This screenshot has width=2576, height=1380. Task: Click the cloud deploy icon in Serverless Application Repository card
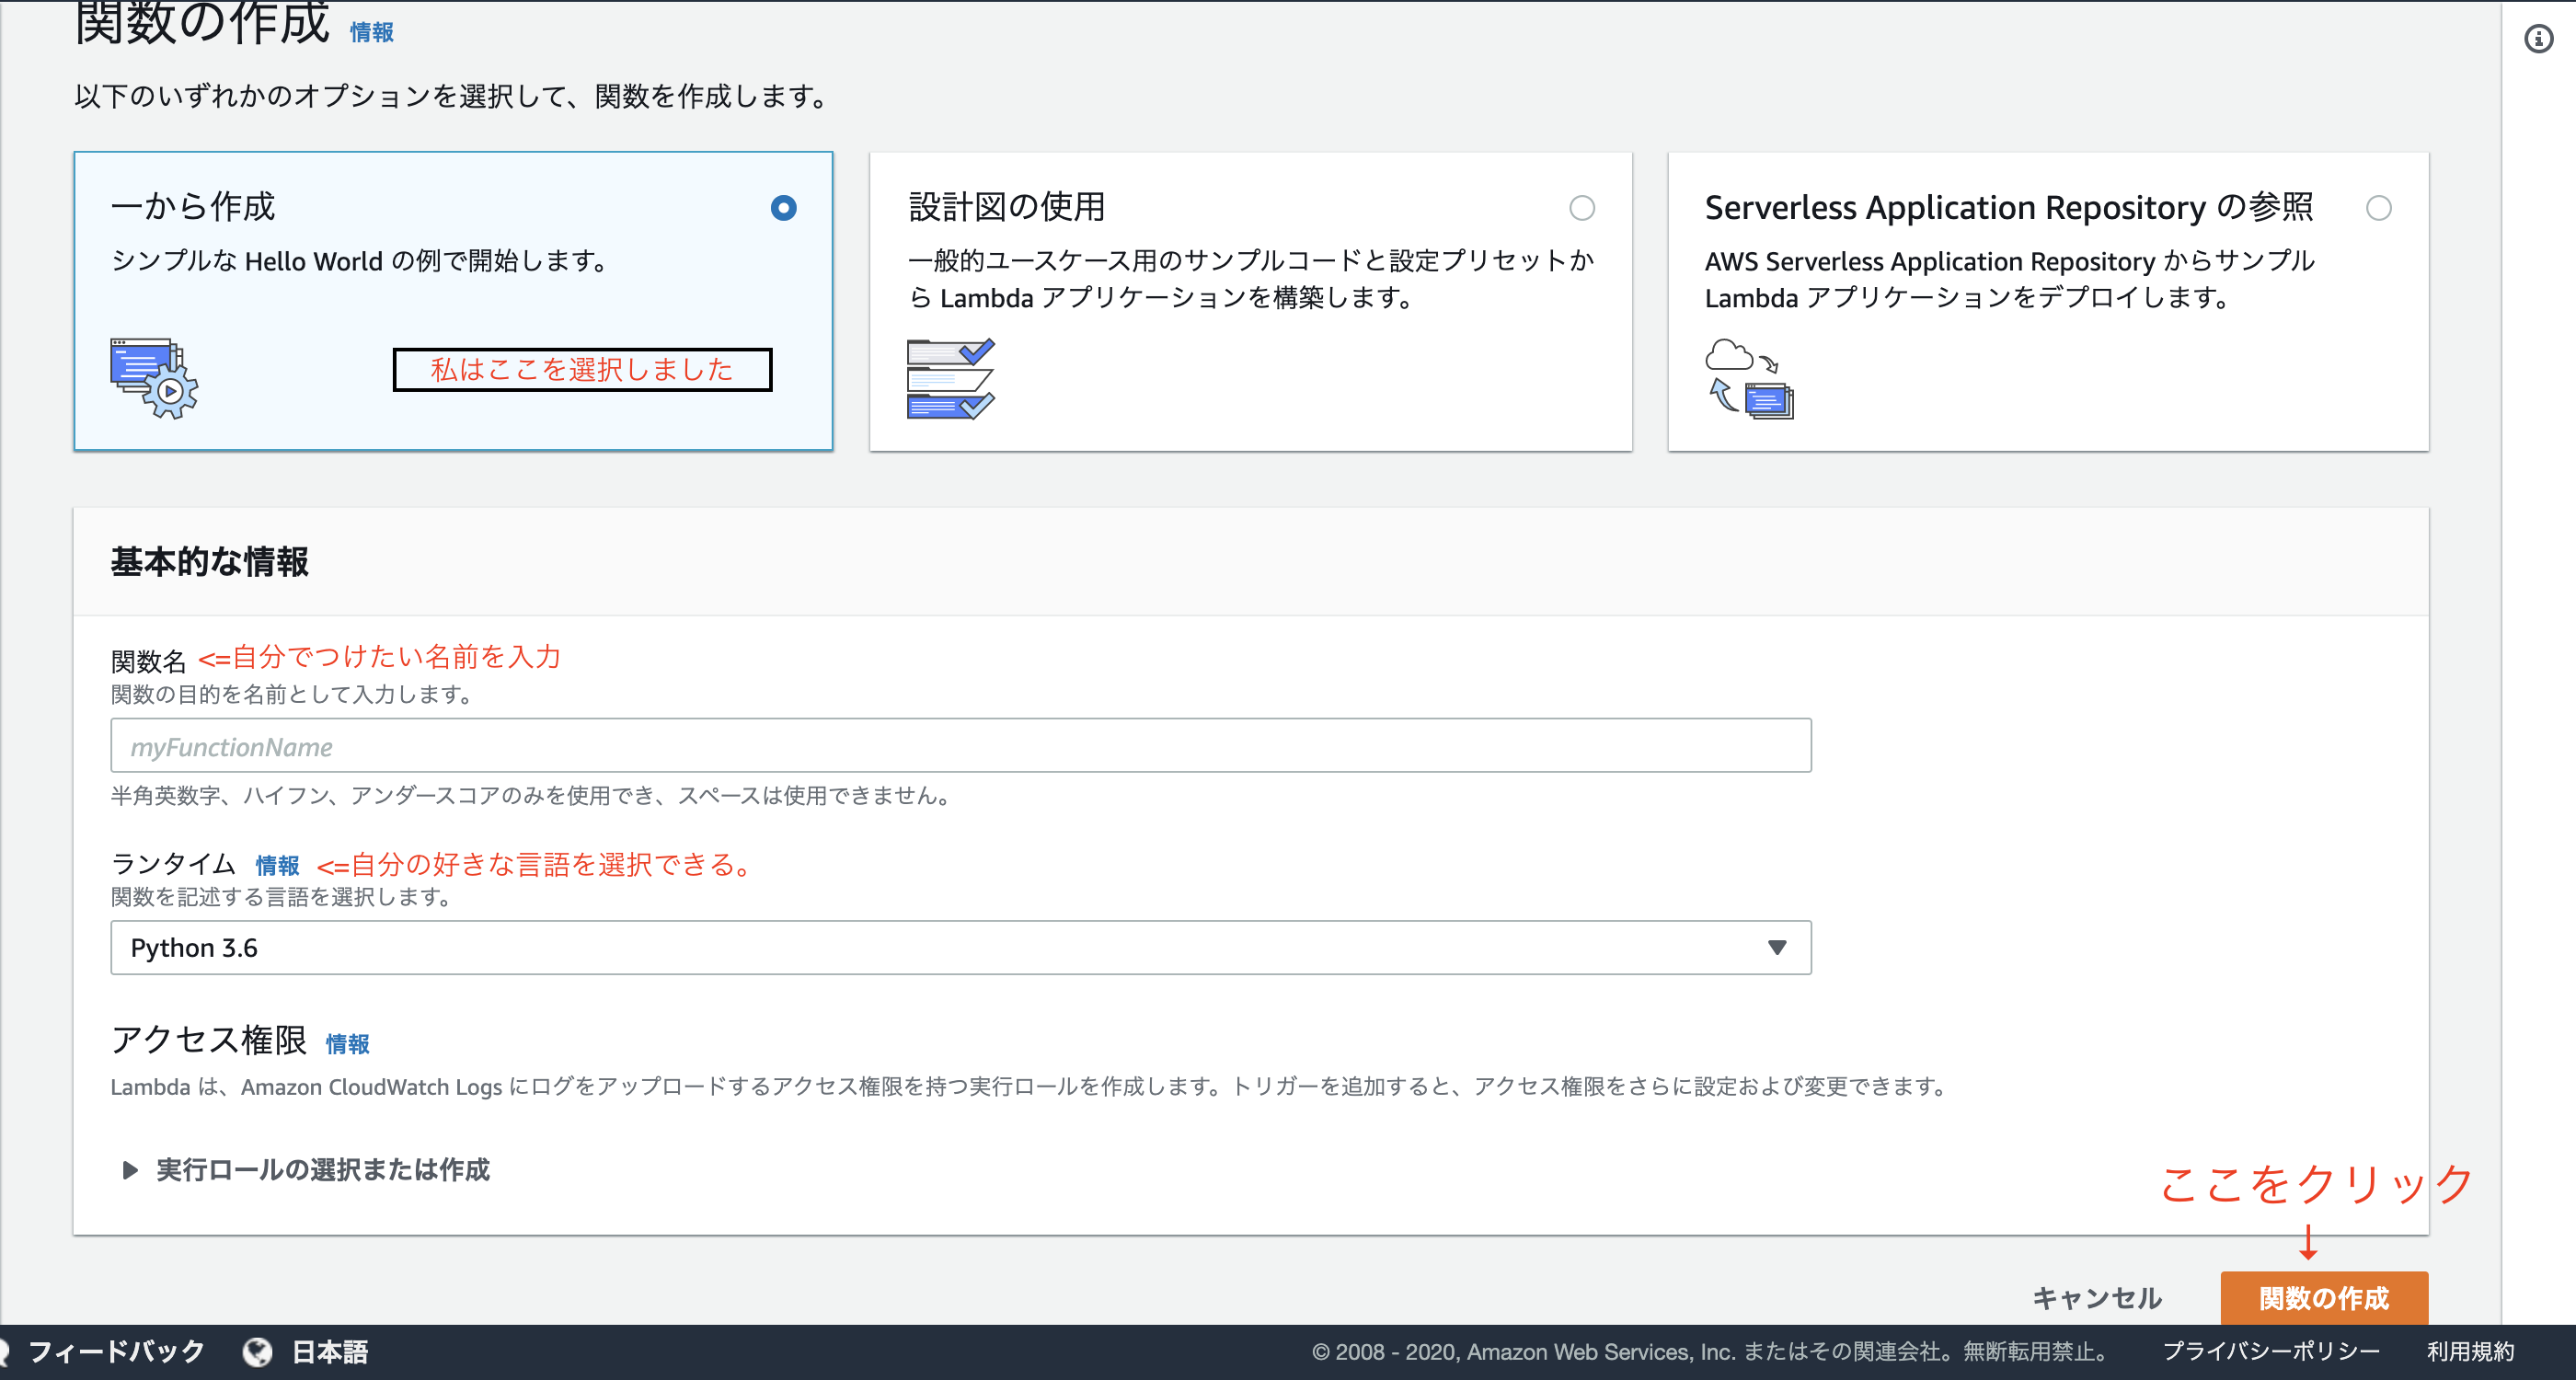point(1748,380)
